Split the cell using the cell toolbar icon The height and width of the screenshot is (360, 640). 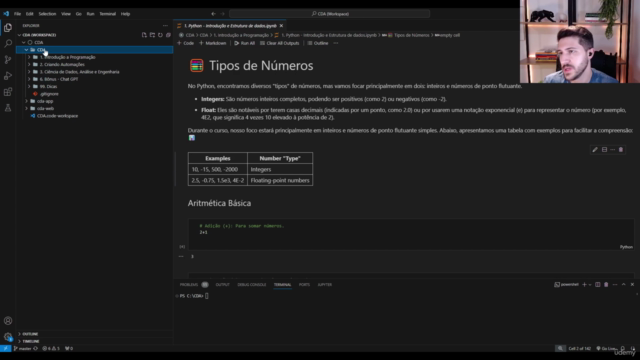pyautogui.click(x=604, y=150)
